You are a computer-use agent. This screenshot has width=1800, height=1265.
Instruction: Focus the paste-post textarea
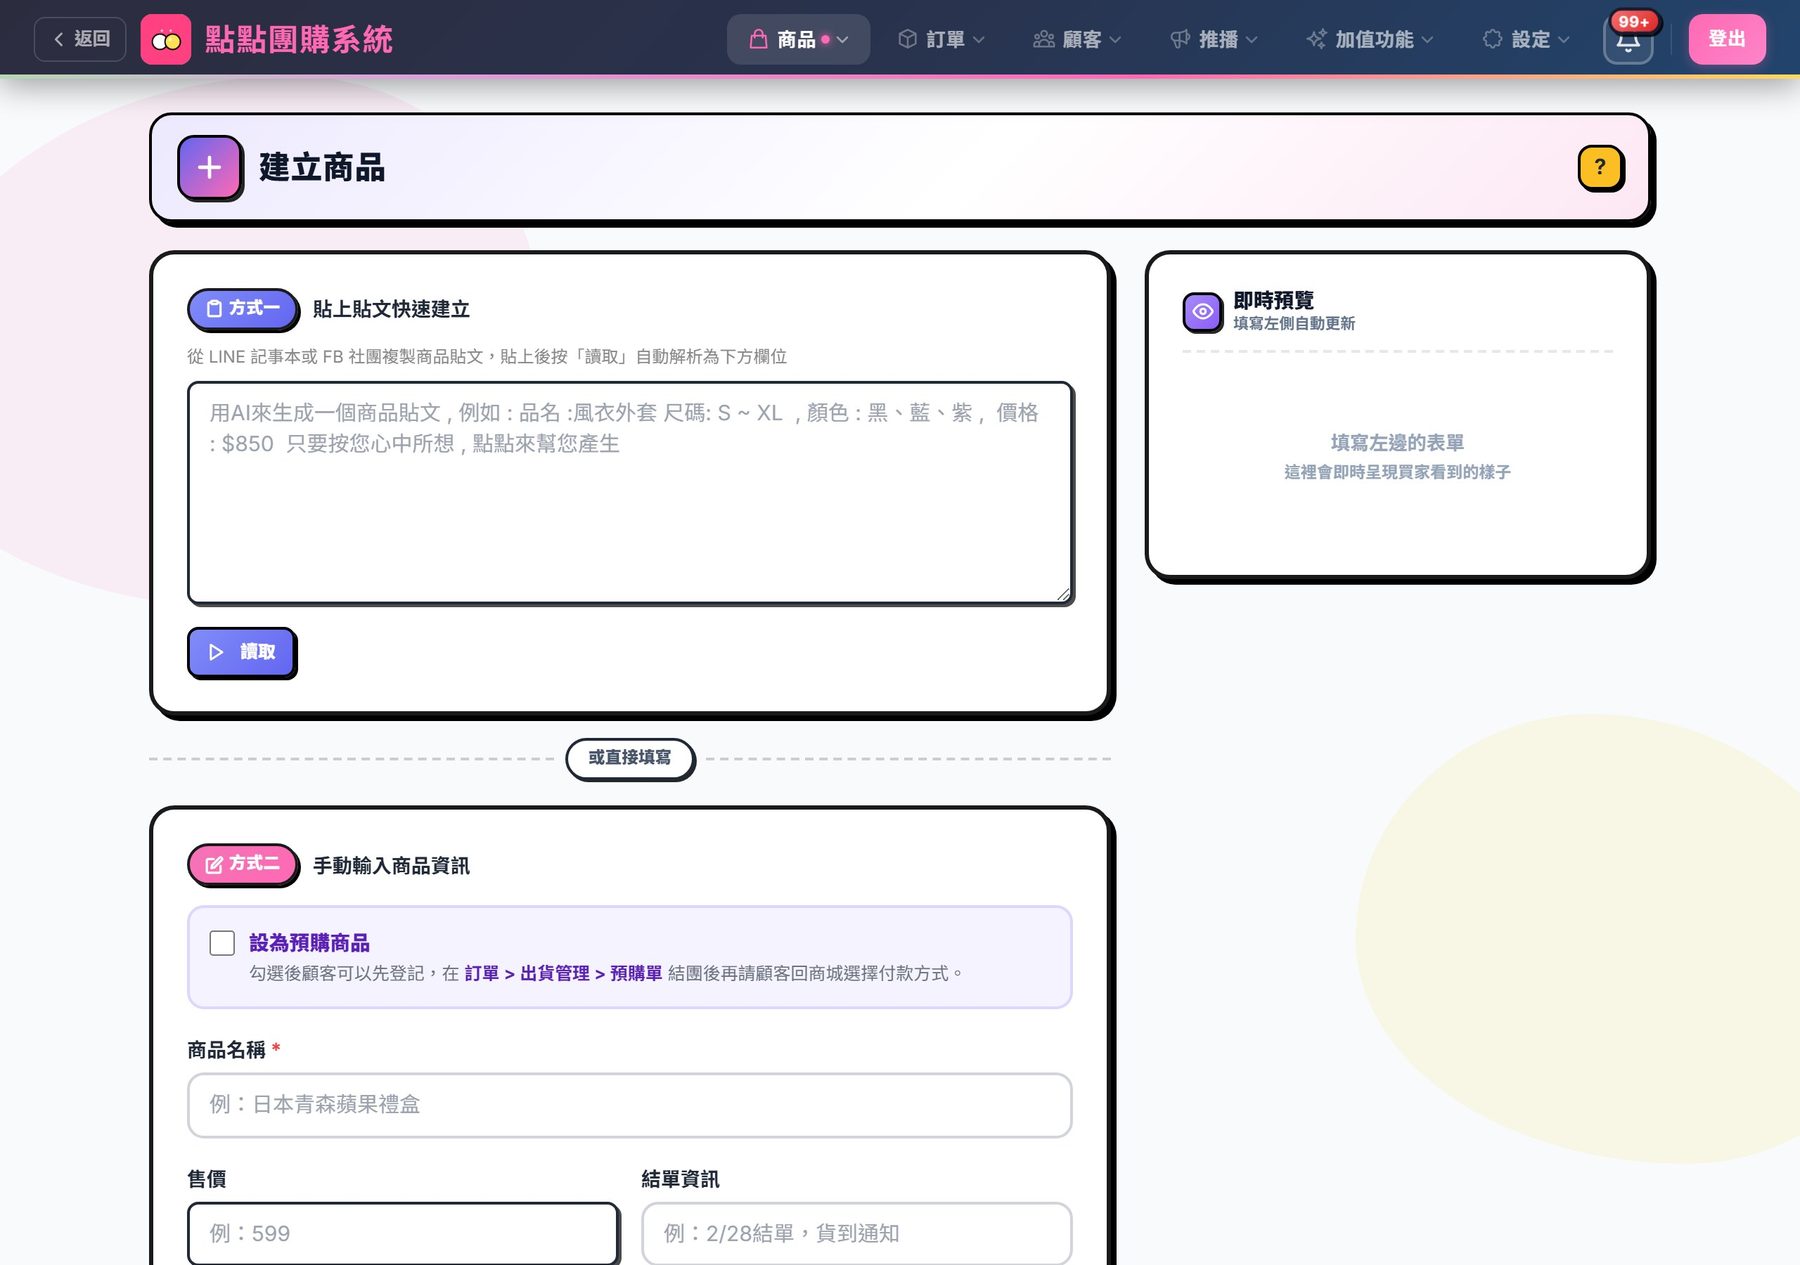[630, 493]
